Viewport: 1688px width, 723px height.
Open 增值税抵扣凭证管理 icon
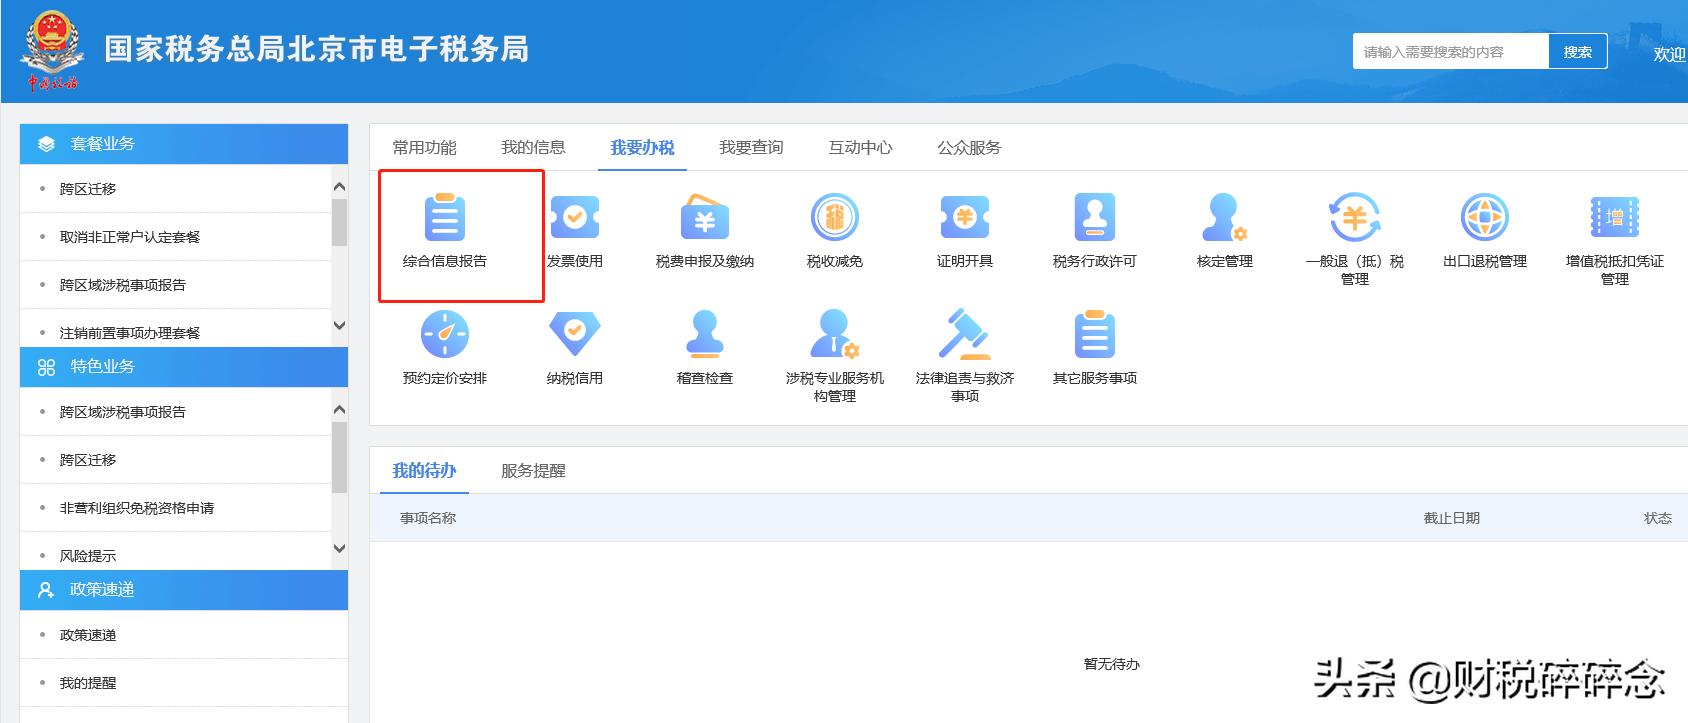tap(1615, 218)
